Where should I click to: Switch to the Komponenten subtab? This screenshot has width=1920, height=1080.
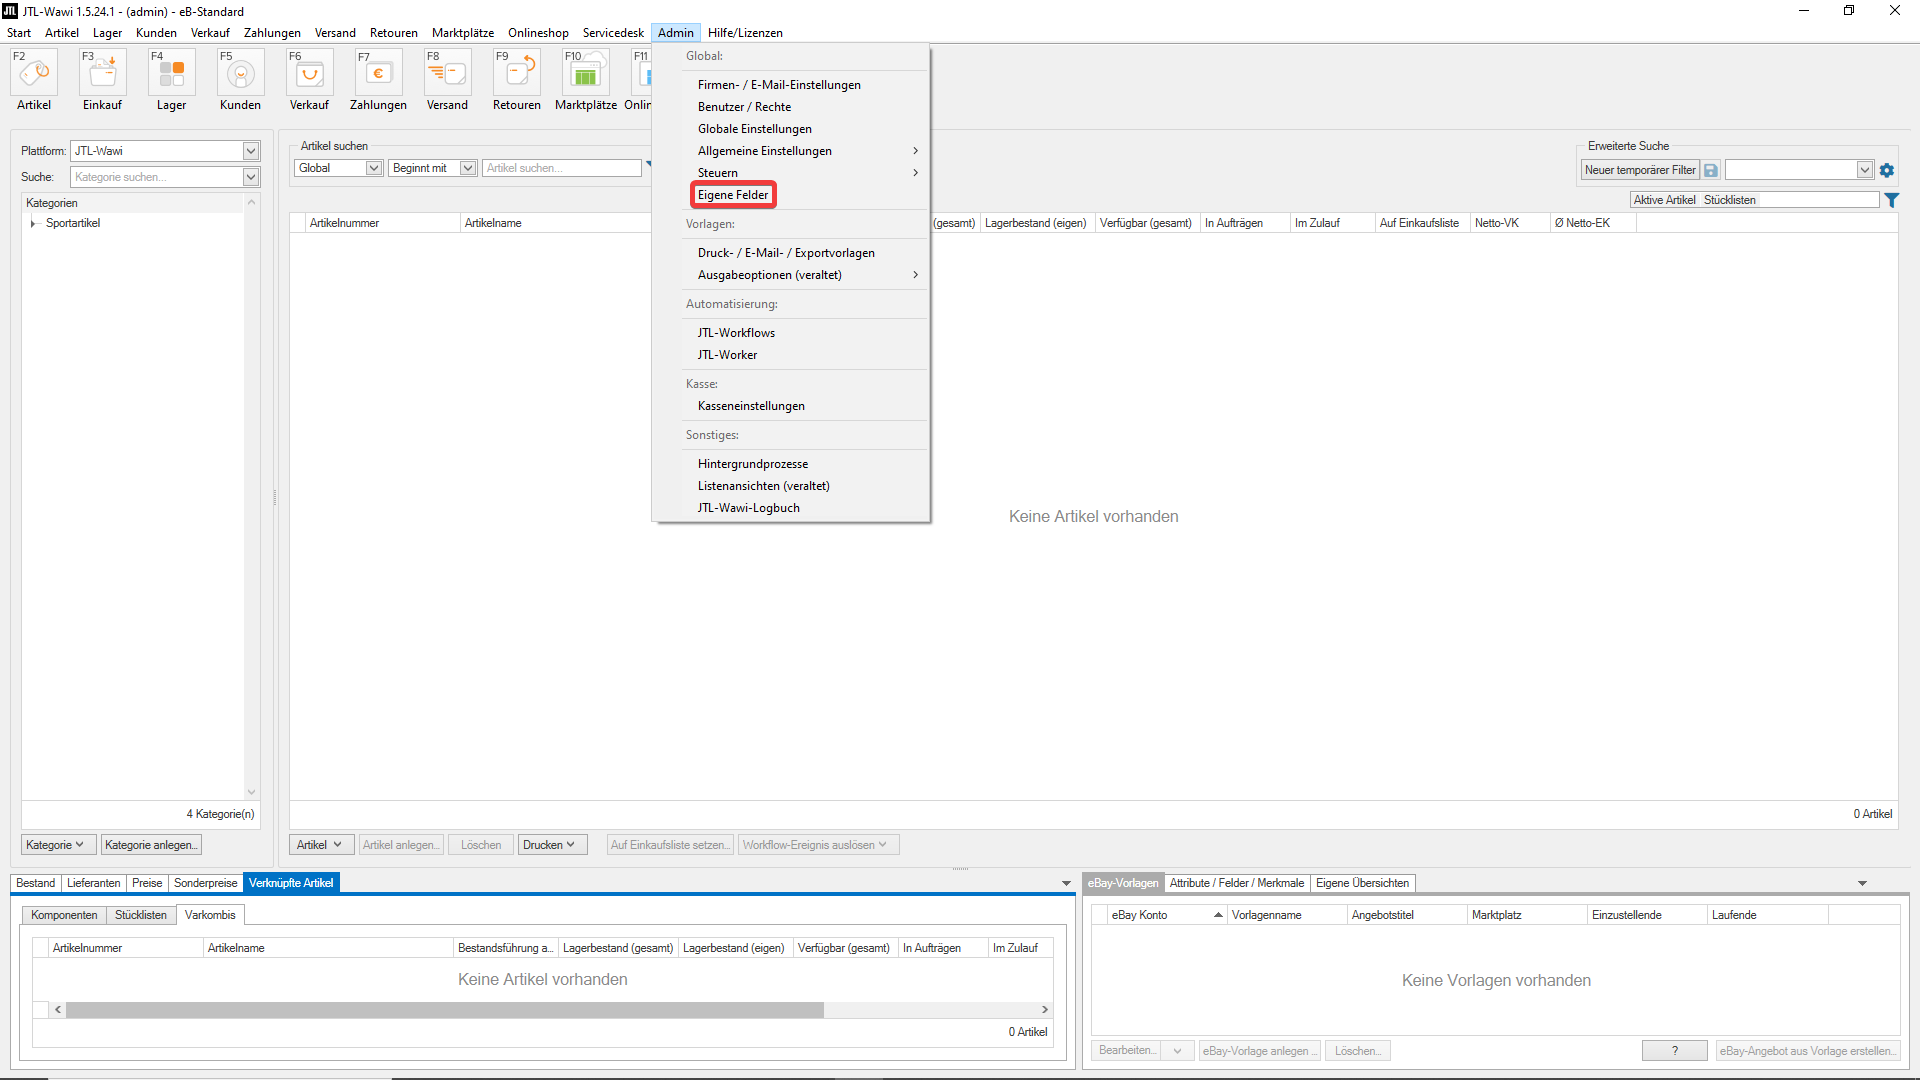[64, 915]
